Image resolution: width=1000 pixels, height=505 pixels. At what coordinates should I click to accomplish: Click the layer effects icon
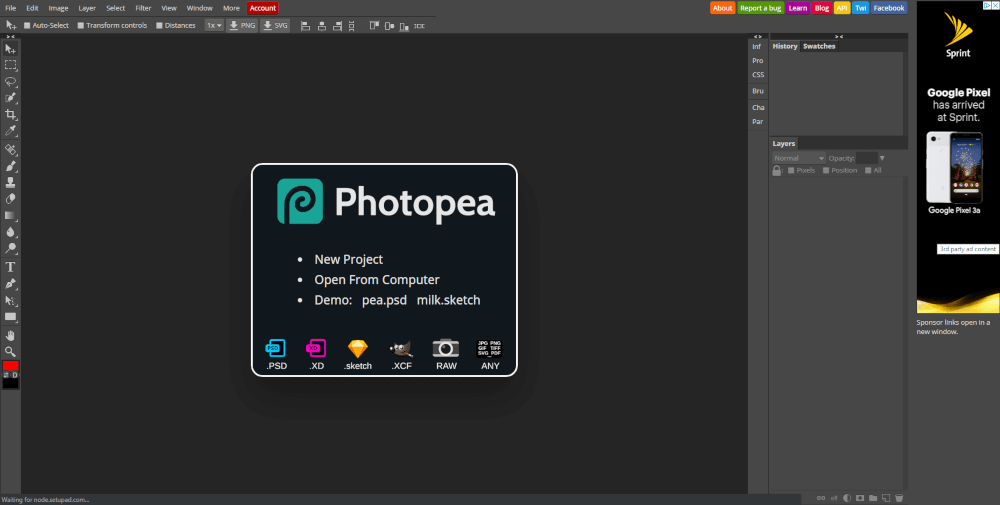(834, 498)
